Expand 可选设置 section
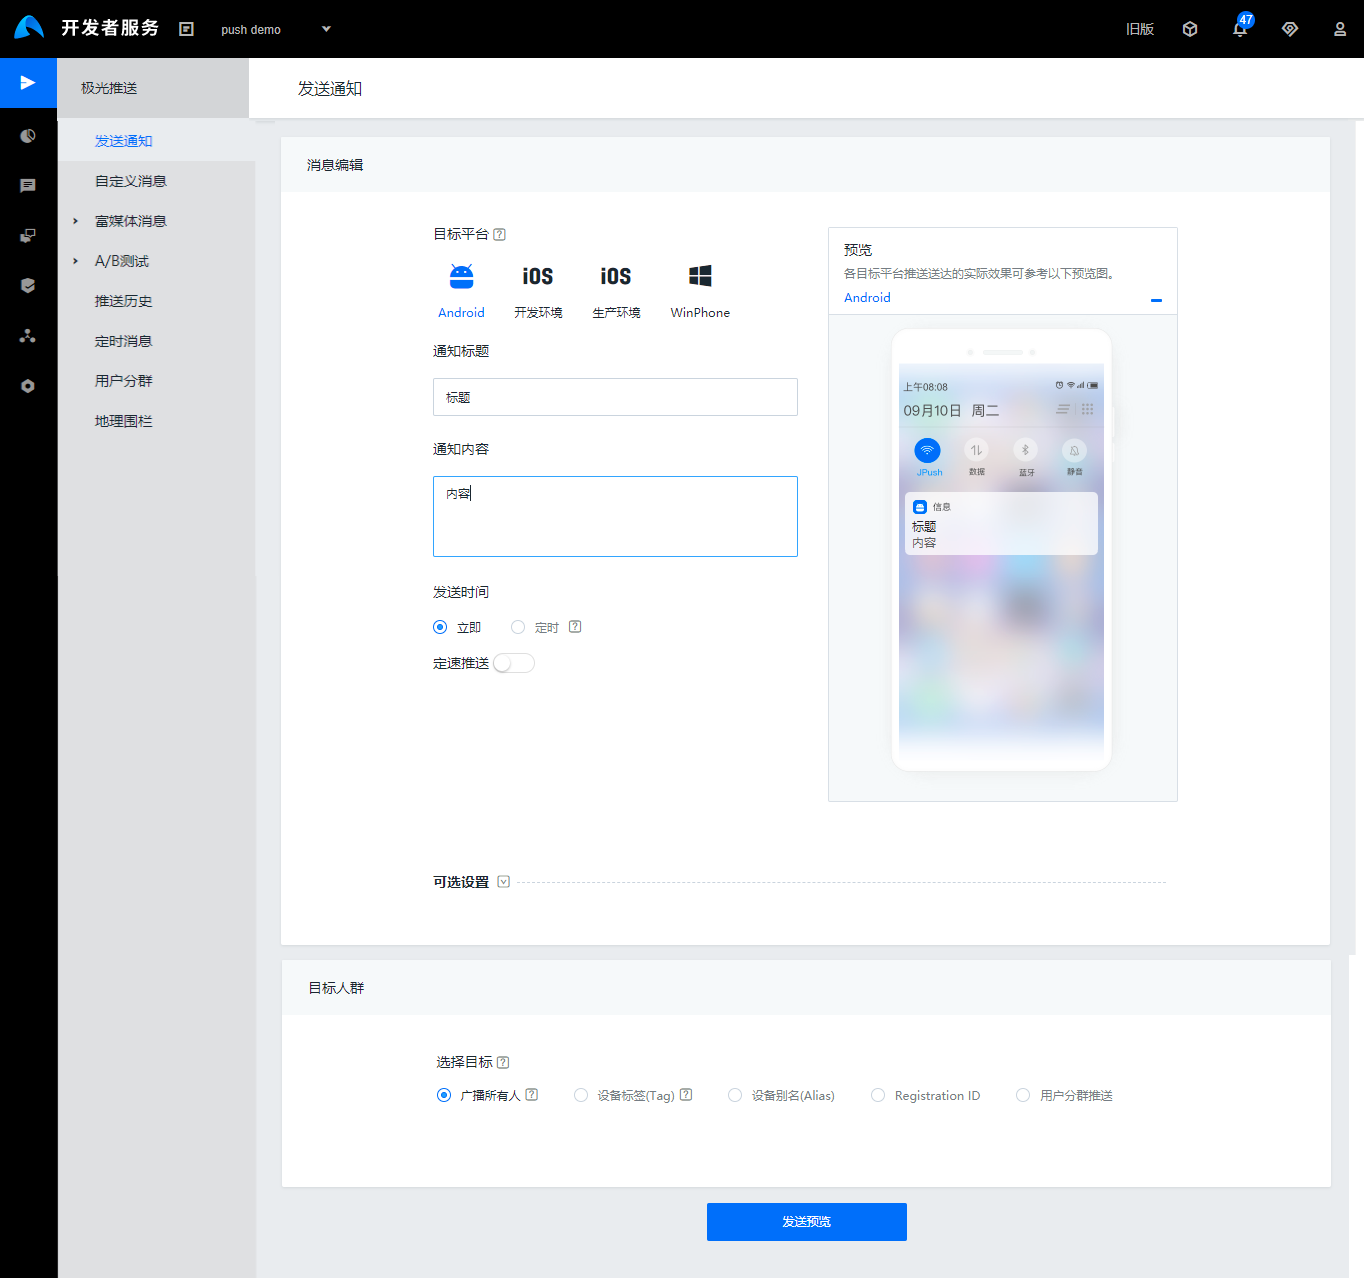This screenshot has width=1364, height=1278. point(503,882)
